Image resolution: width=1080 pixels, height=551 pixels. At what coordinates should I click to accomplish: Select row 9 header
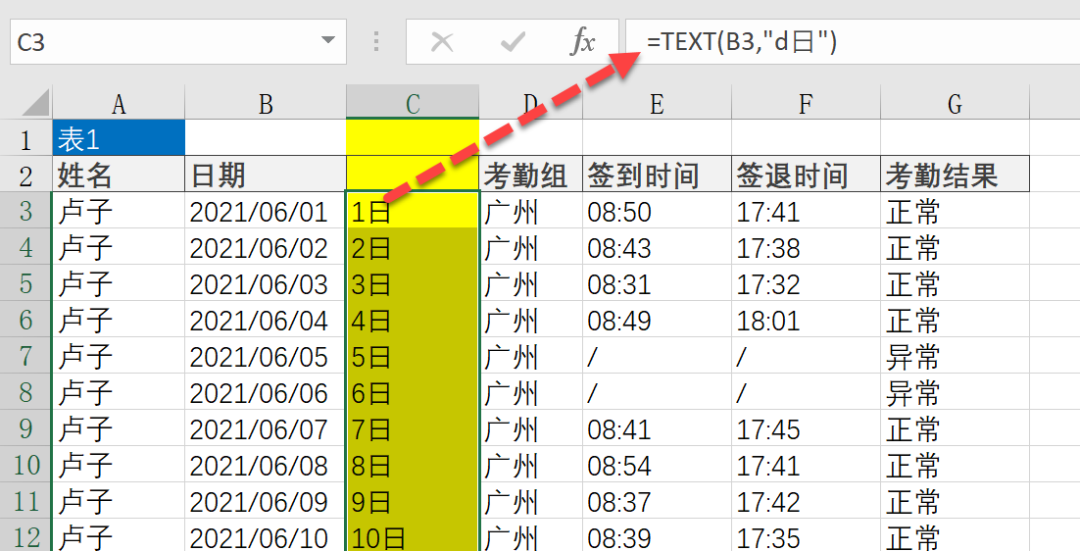[26, 429]
